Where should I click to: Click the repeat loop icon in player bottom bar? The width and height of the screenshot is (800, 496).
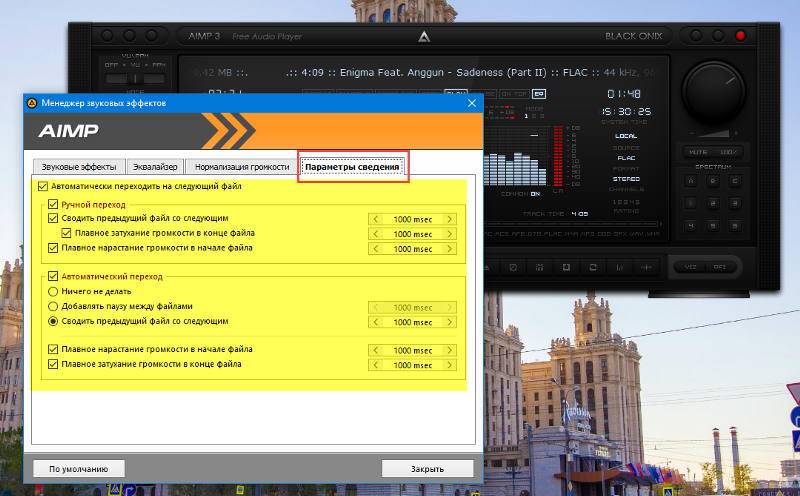point(593,267)
